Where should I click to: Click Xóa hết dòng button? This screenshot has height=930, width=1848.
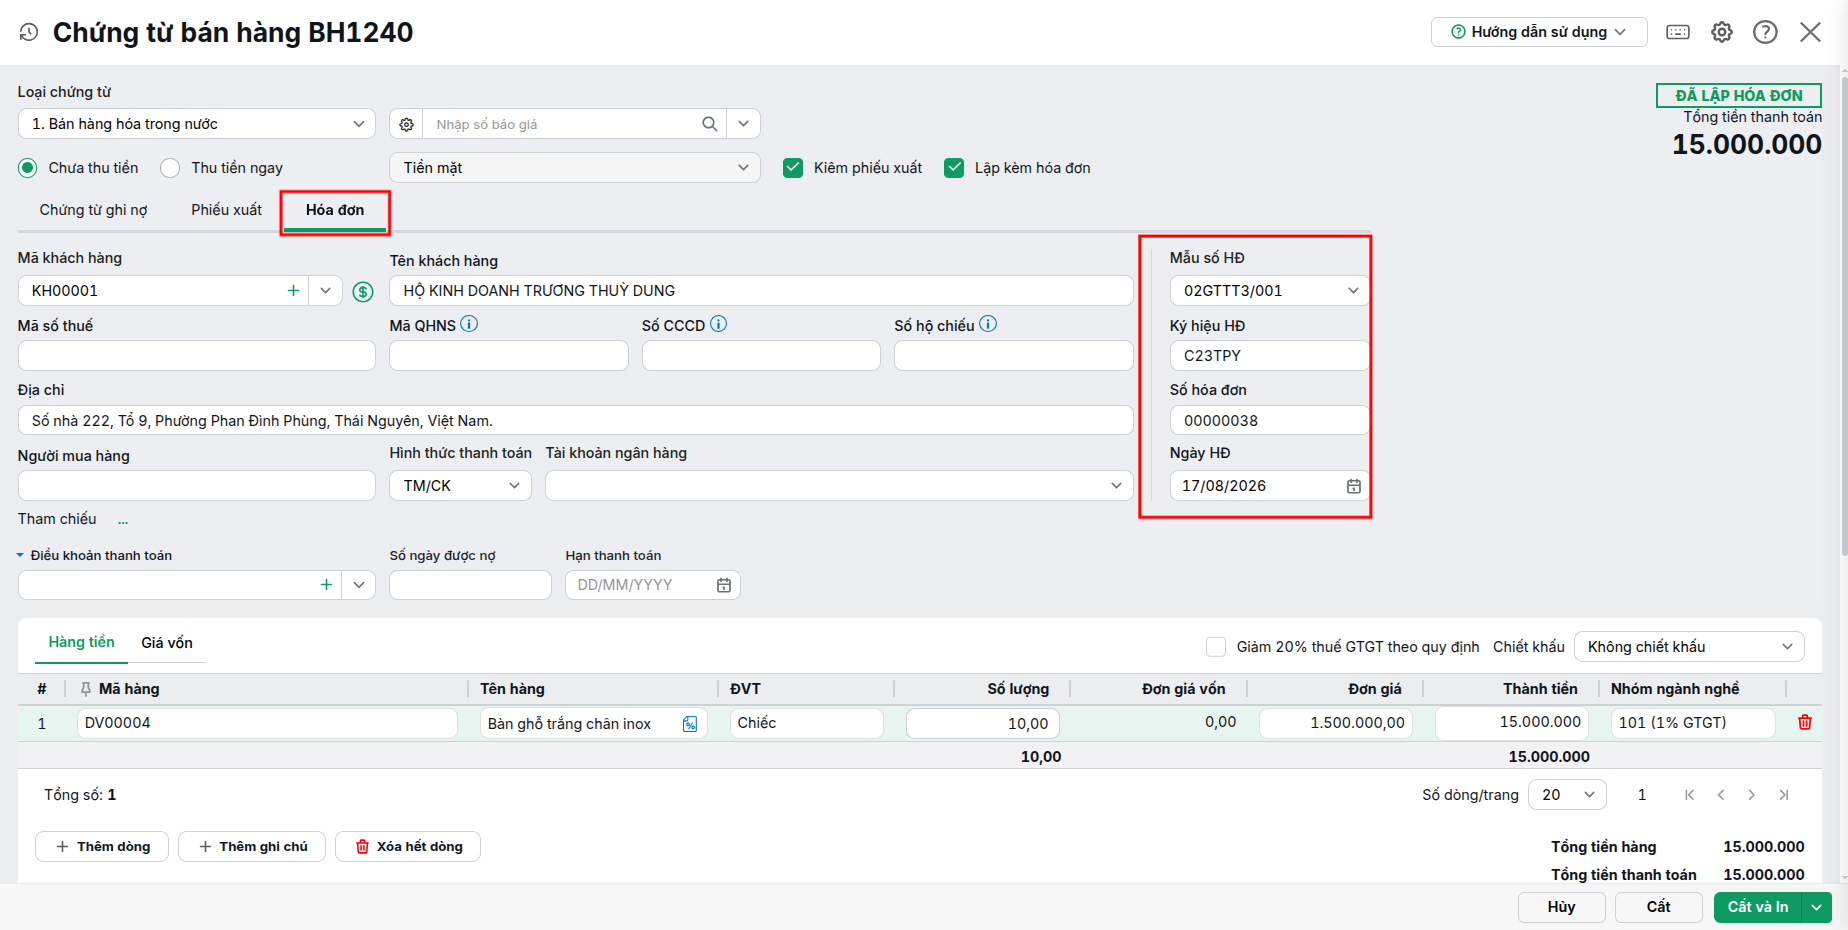coord(408,847)
